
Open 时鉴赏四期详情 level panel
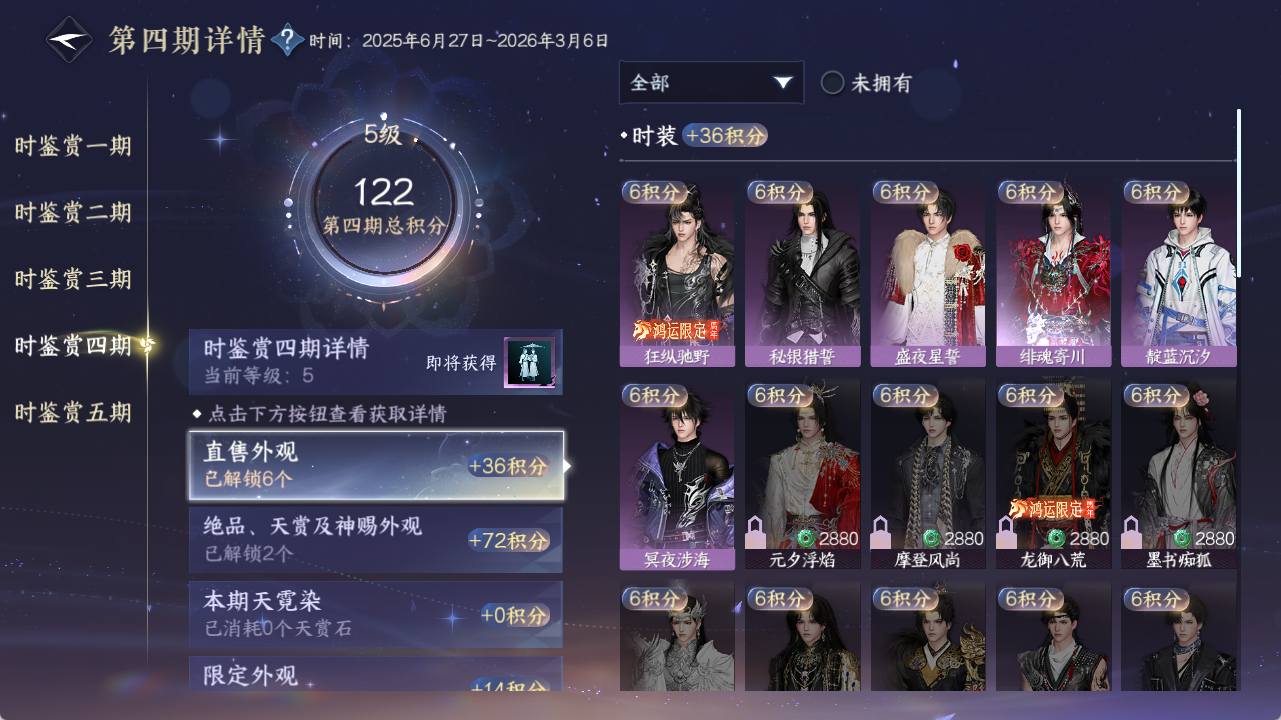376,362
